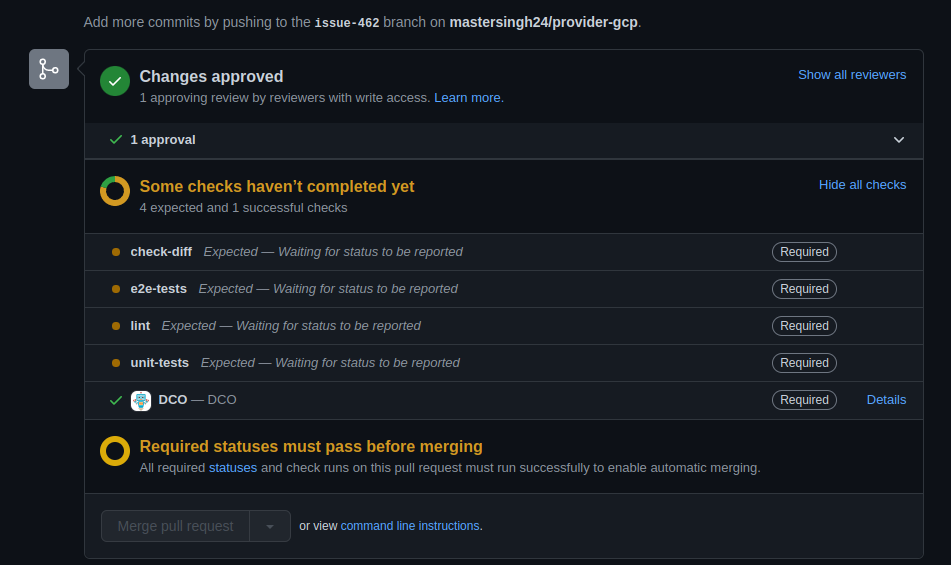Click mastersingh24/provider-gcp repository name

click(543, 22)
